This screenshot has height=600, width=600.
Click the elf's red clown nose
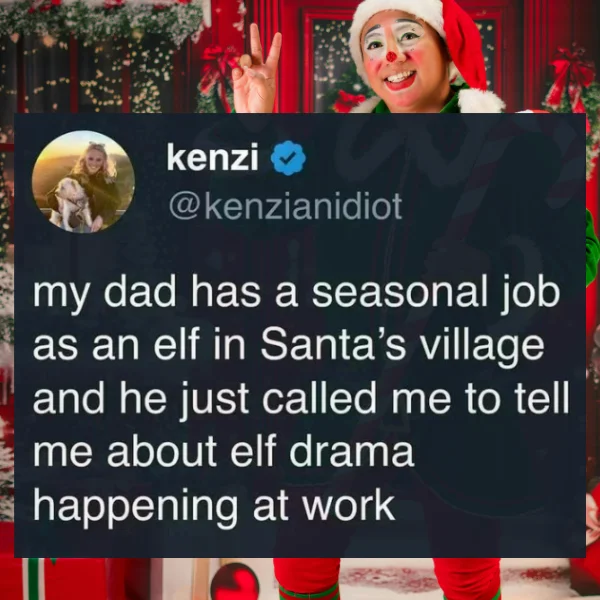391,56
